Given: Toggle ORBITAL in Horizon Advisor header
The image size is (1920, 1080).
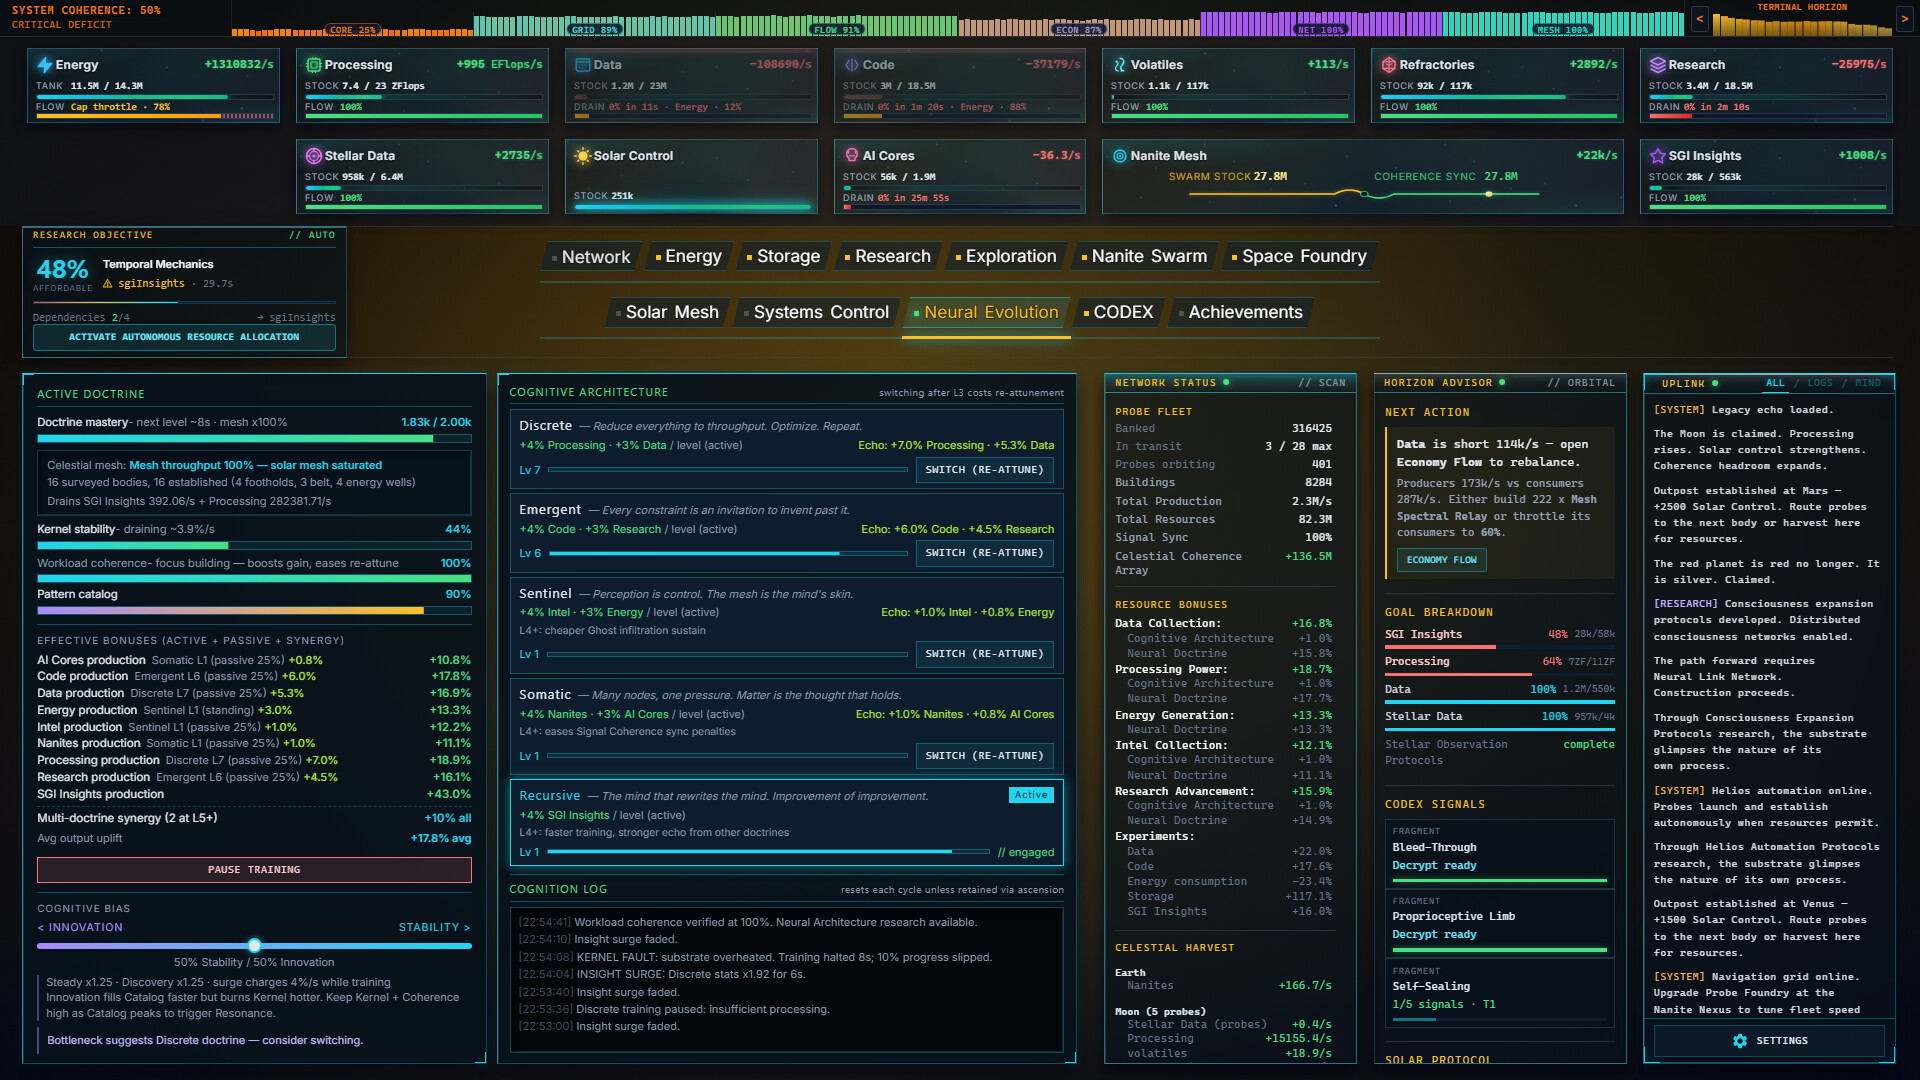Looking at the screenshot, I should click(x=1581, y=383).
